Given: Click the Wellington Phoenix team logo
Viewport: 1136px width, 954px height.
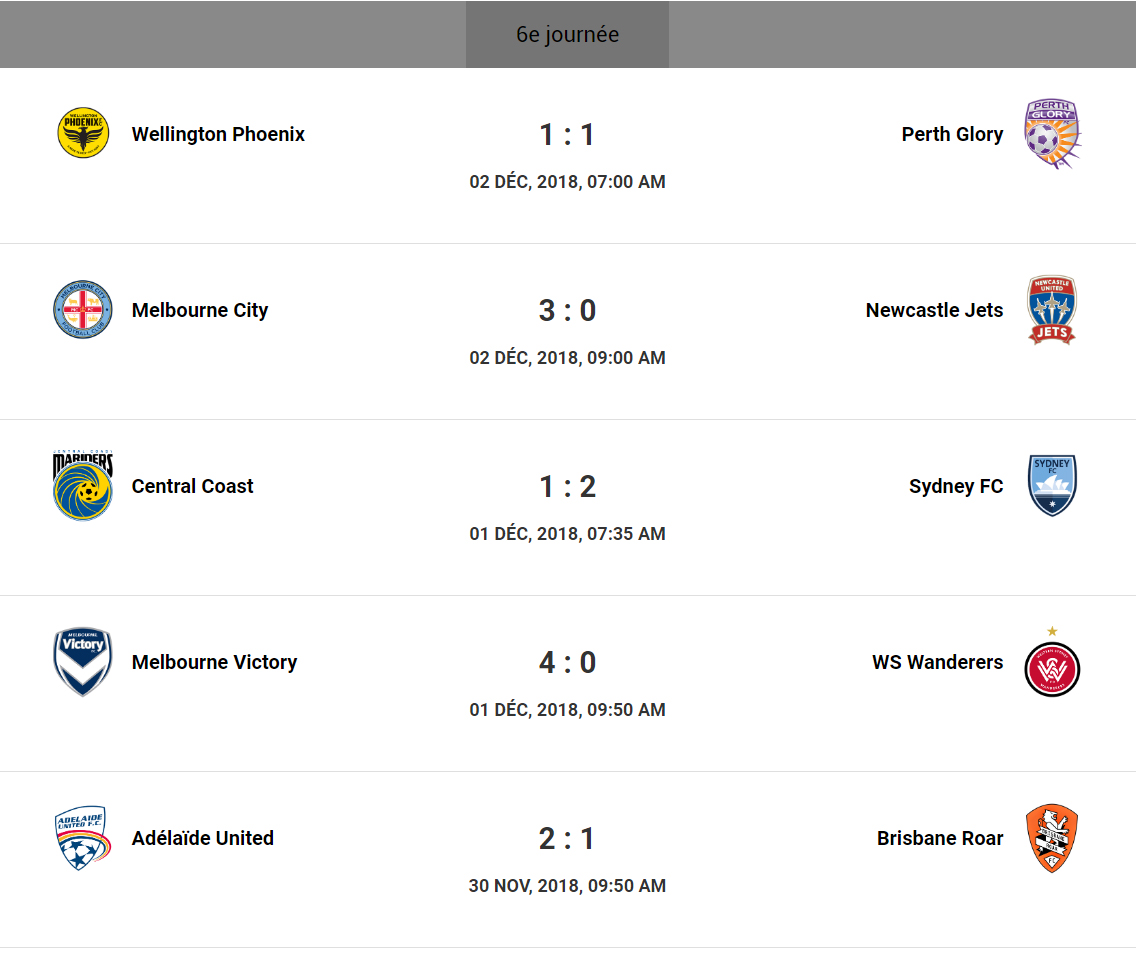Looking at the screenshot, I should click(x=83, y=134).
